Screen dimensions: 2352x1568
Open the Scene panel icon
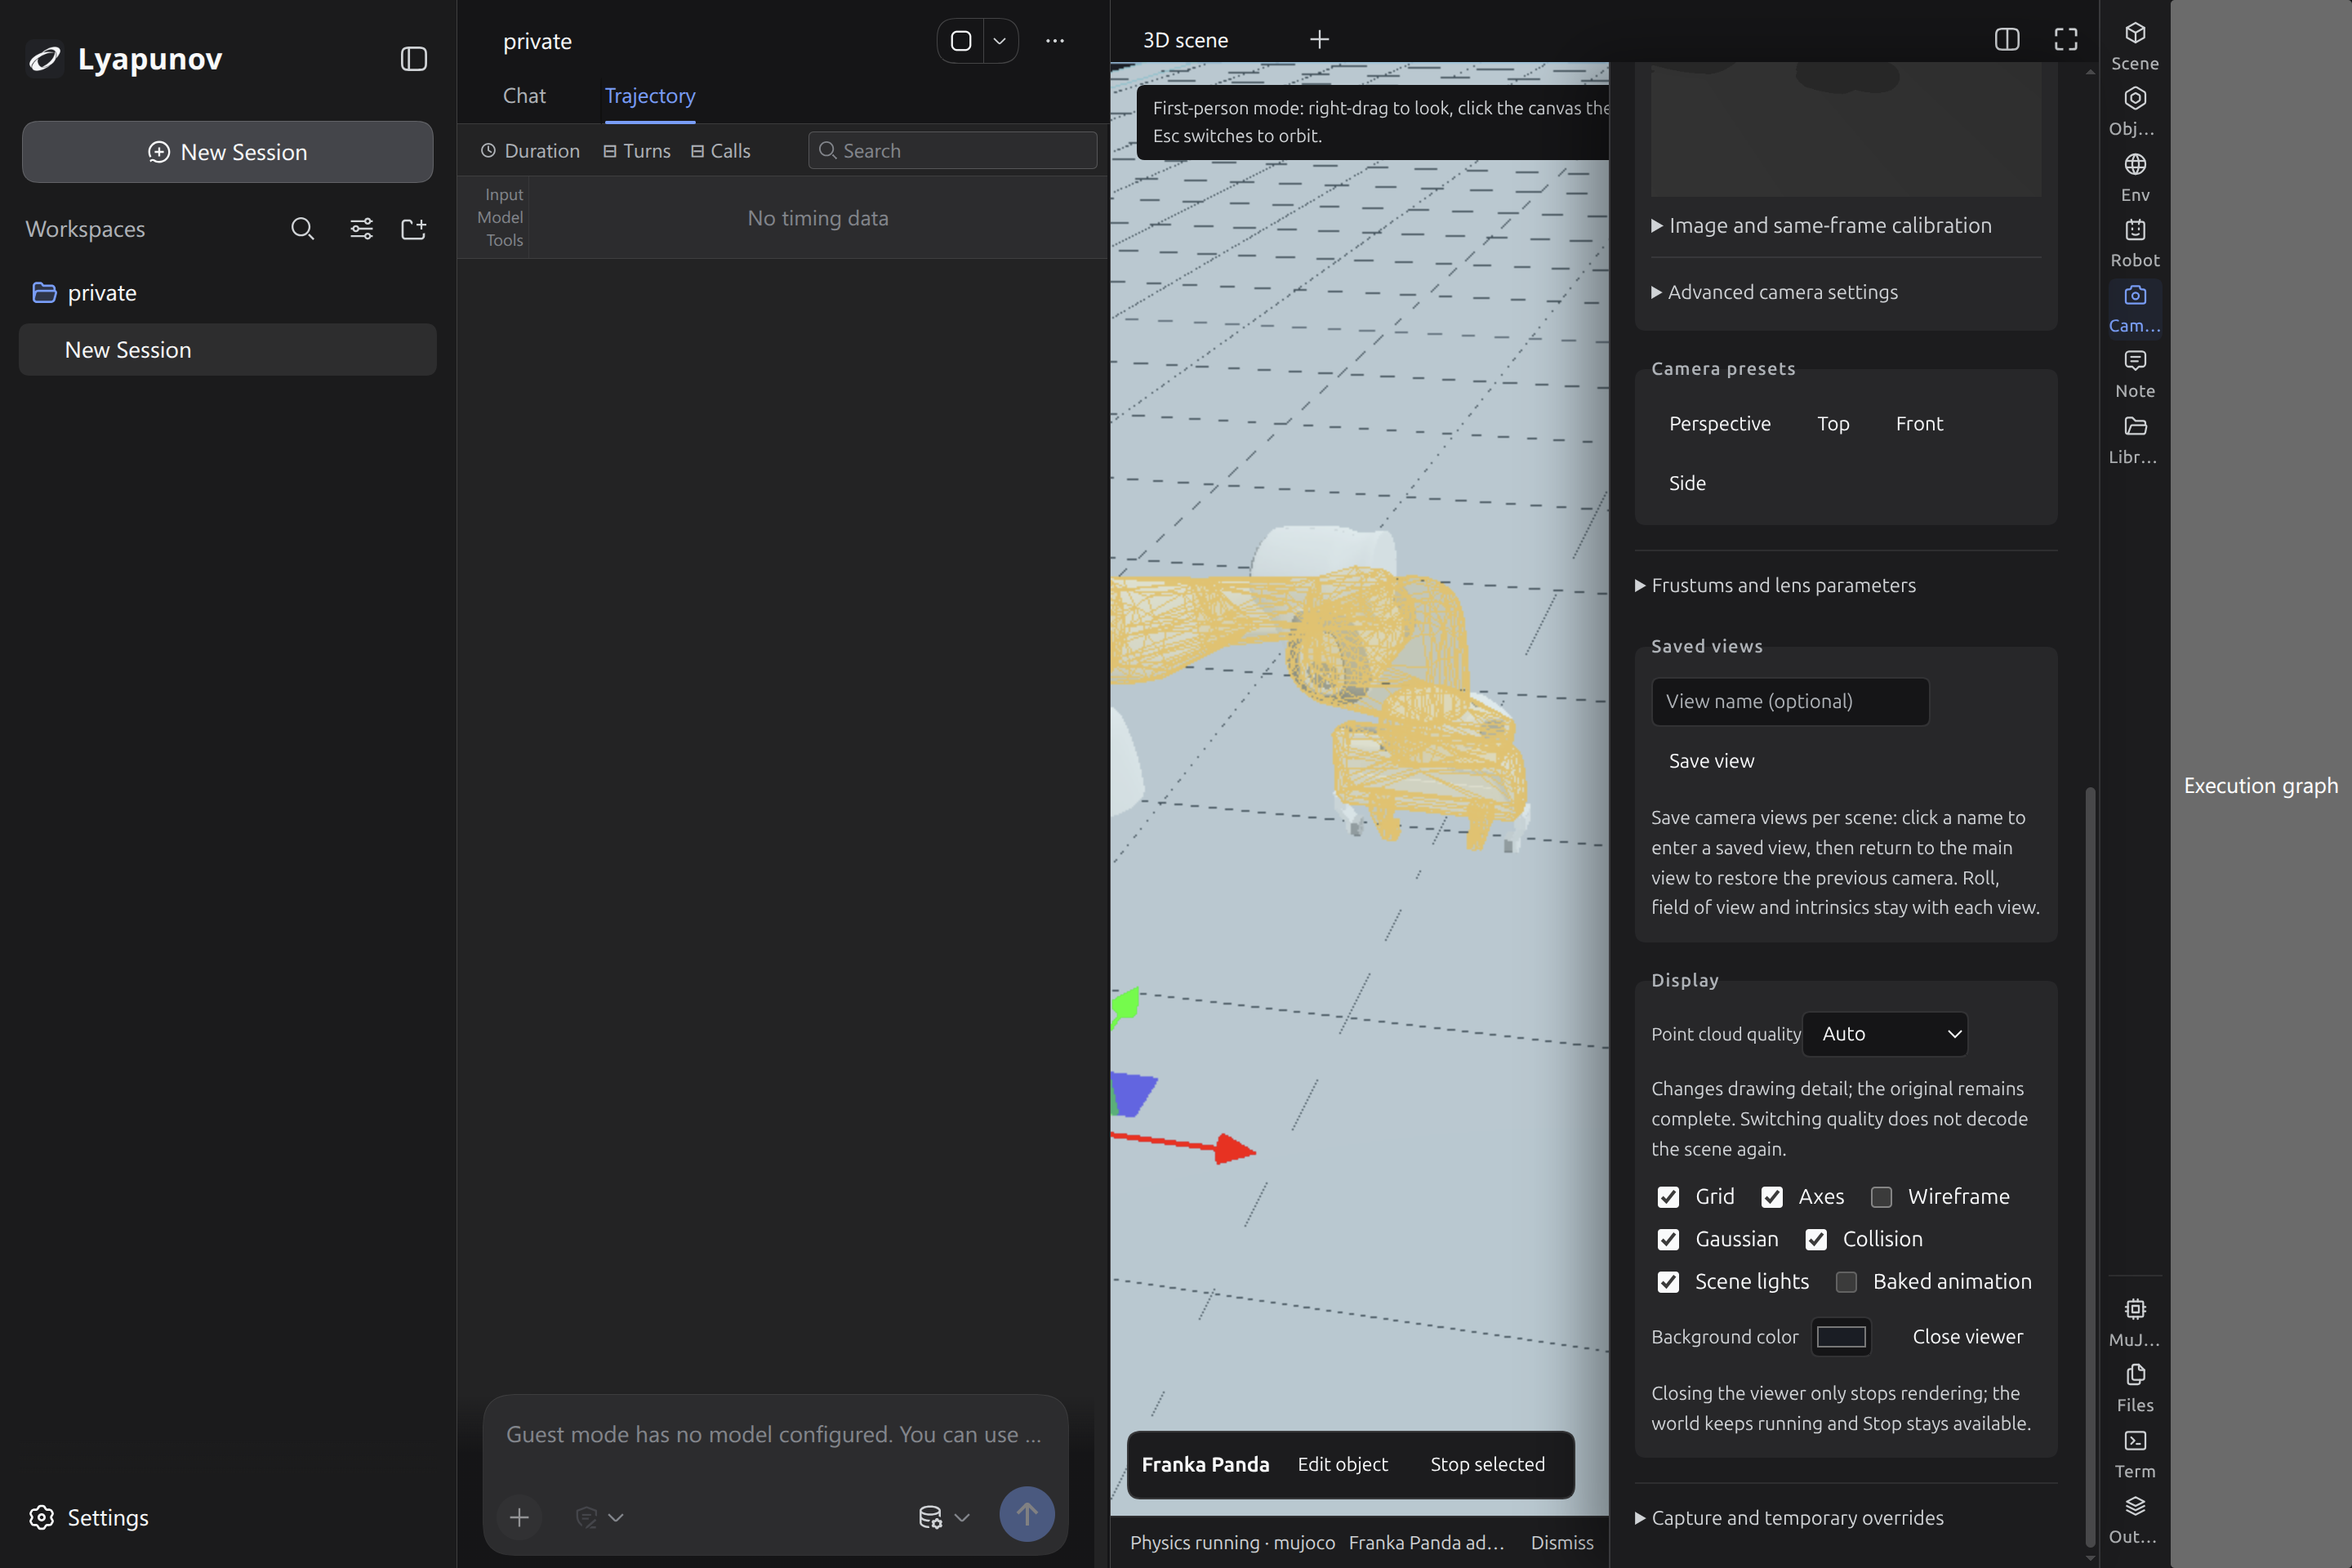(x=2134, y=45)
